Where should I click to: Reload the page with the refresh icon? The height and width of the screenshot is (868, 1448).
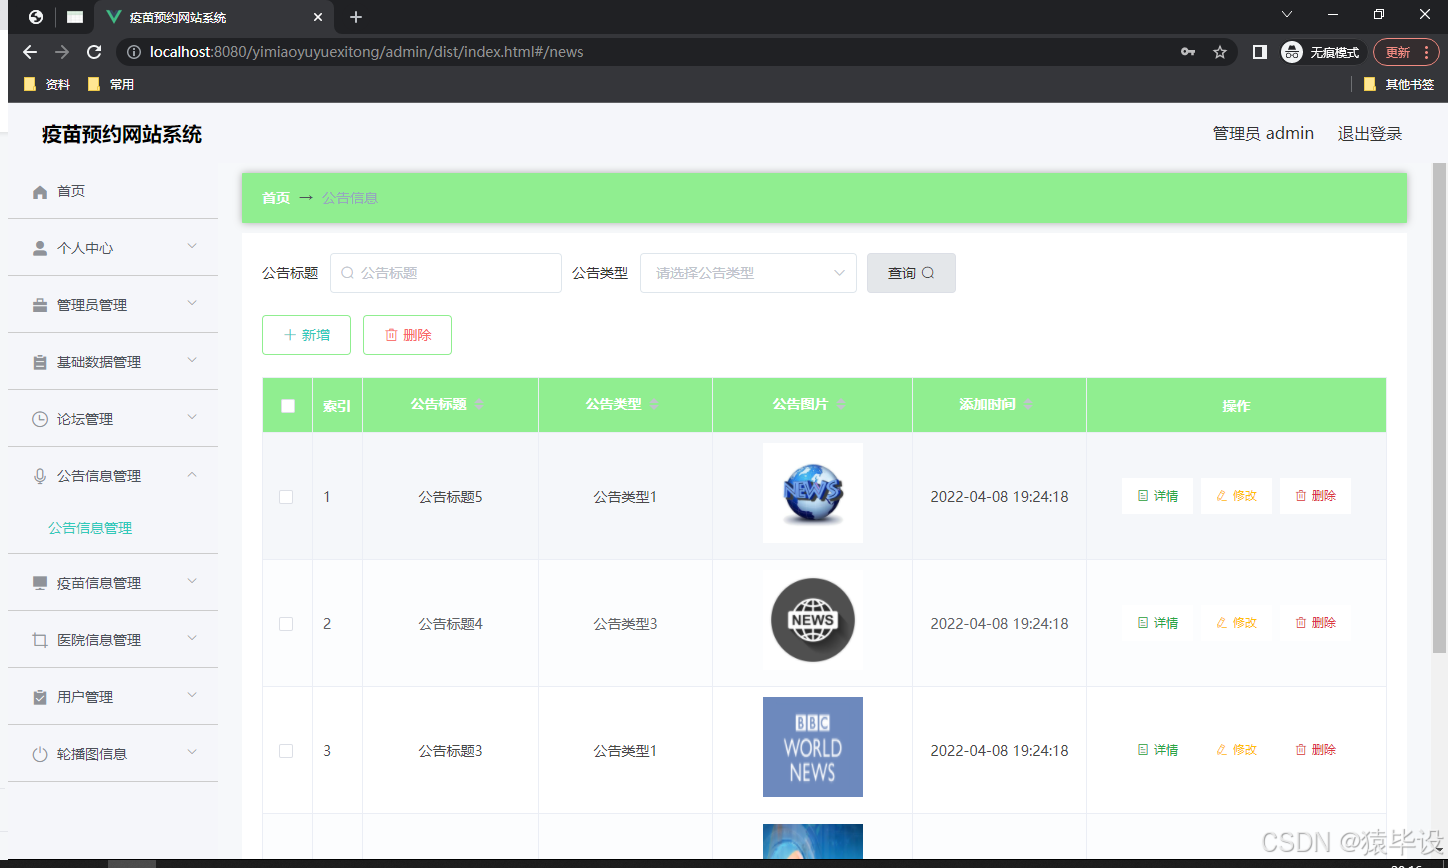(x=94, y=52)
